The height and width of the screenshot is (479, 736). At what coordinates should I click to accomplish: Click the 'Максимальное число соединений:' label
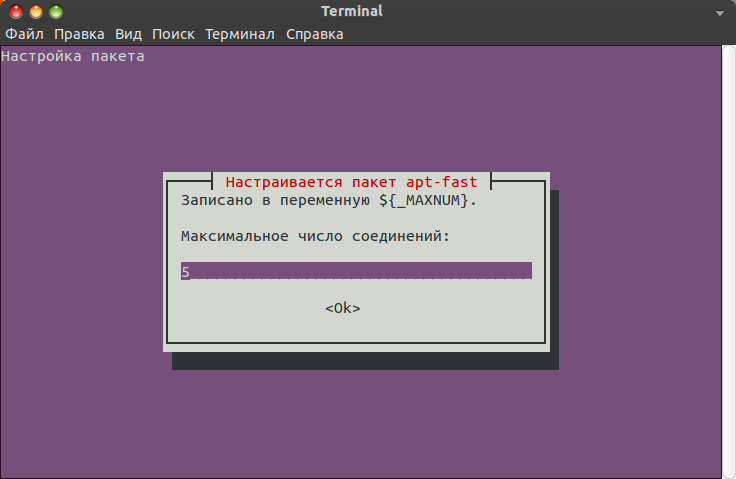tap(315, 236)
